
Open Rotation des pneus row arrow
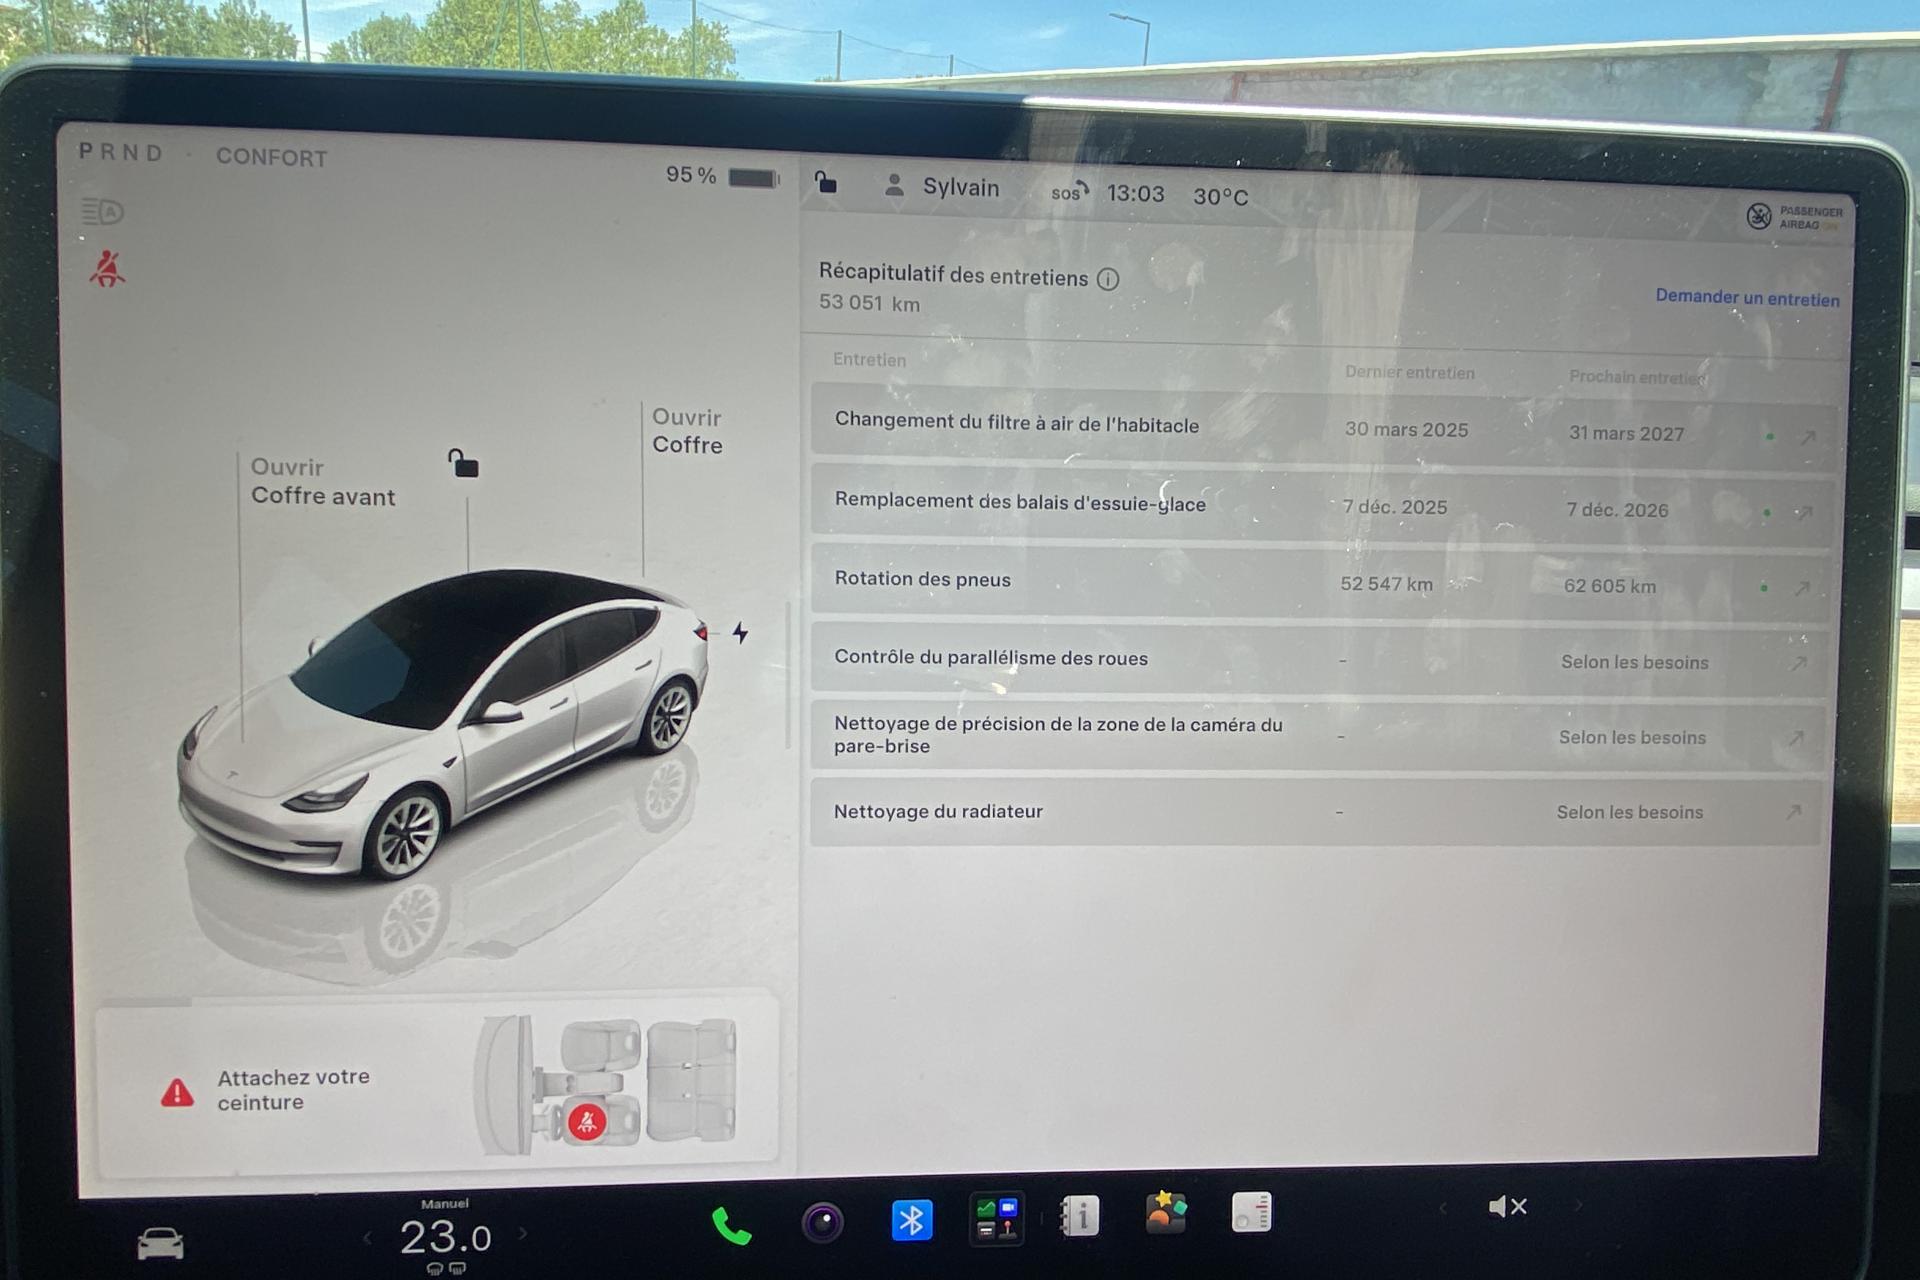pos(1802,588)
